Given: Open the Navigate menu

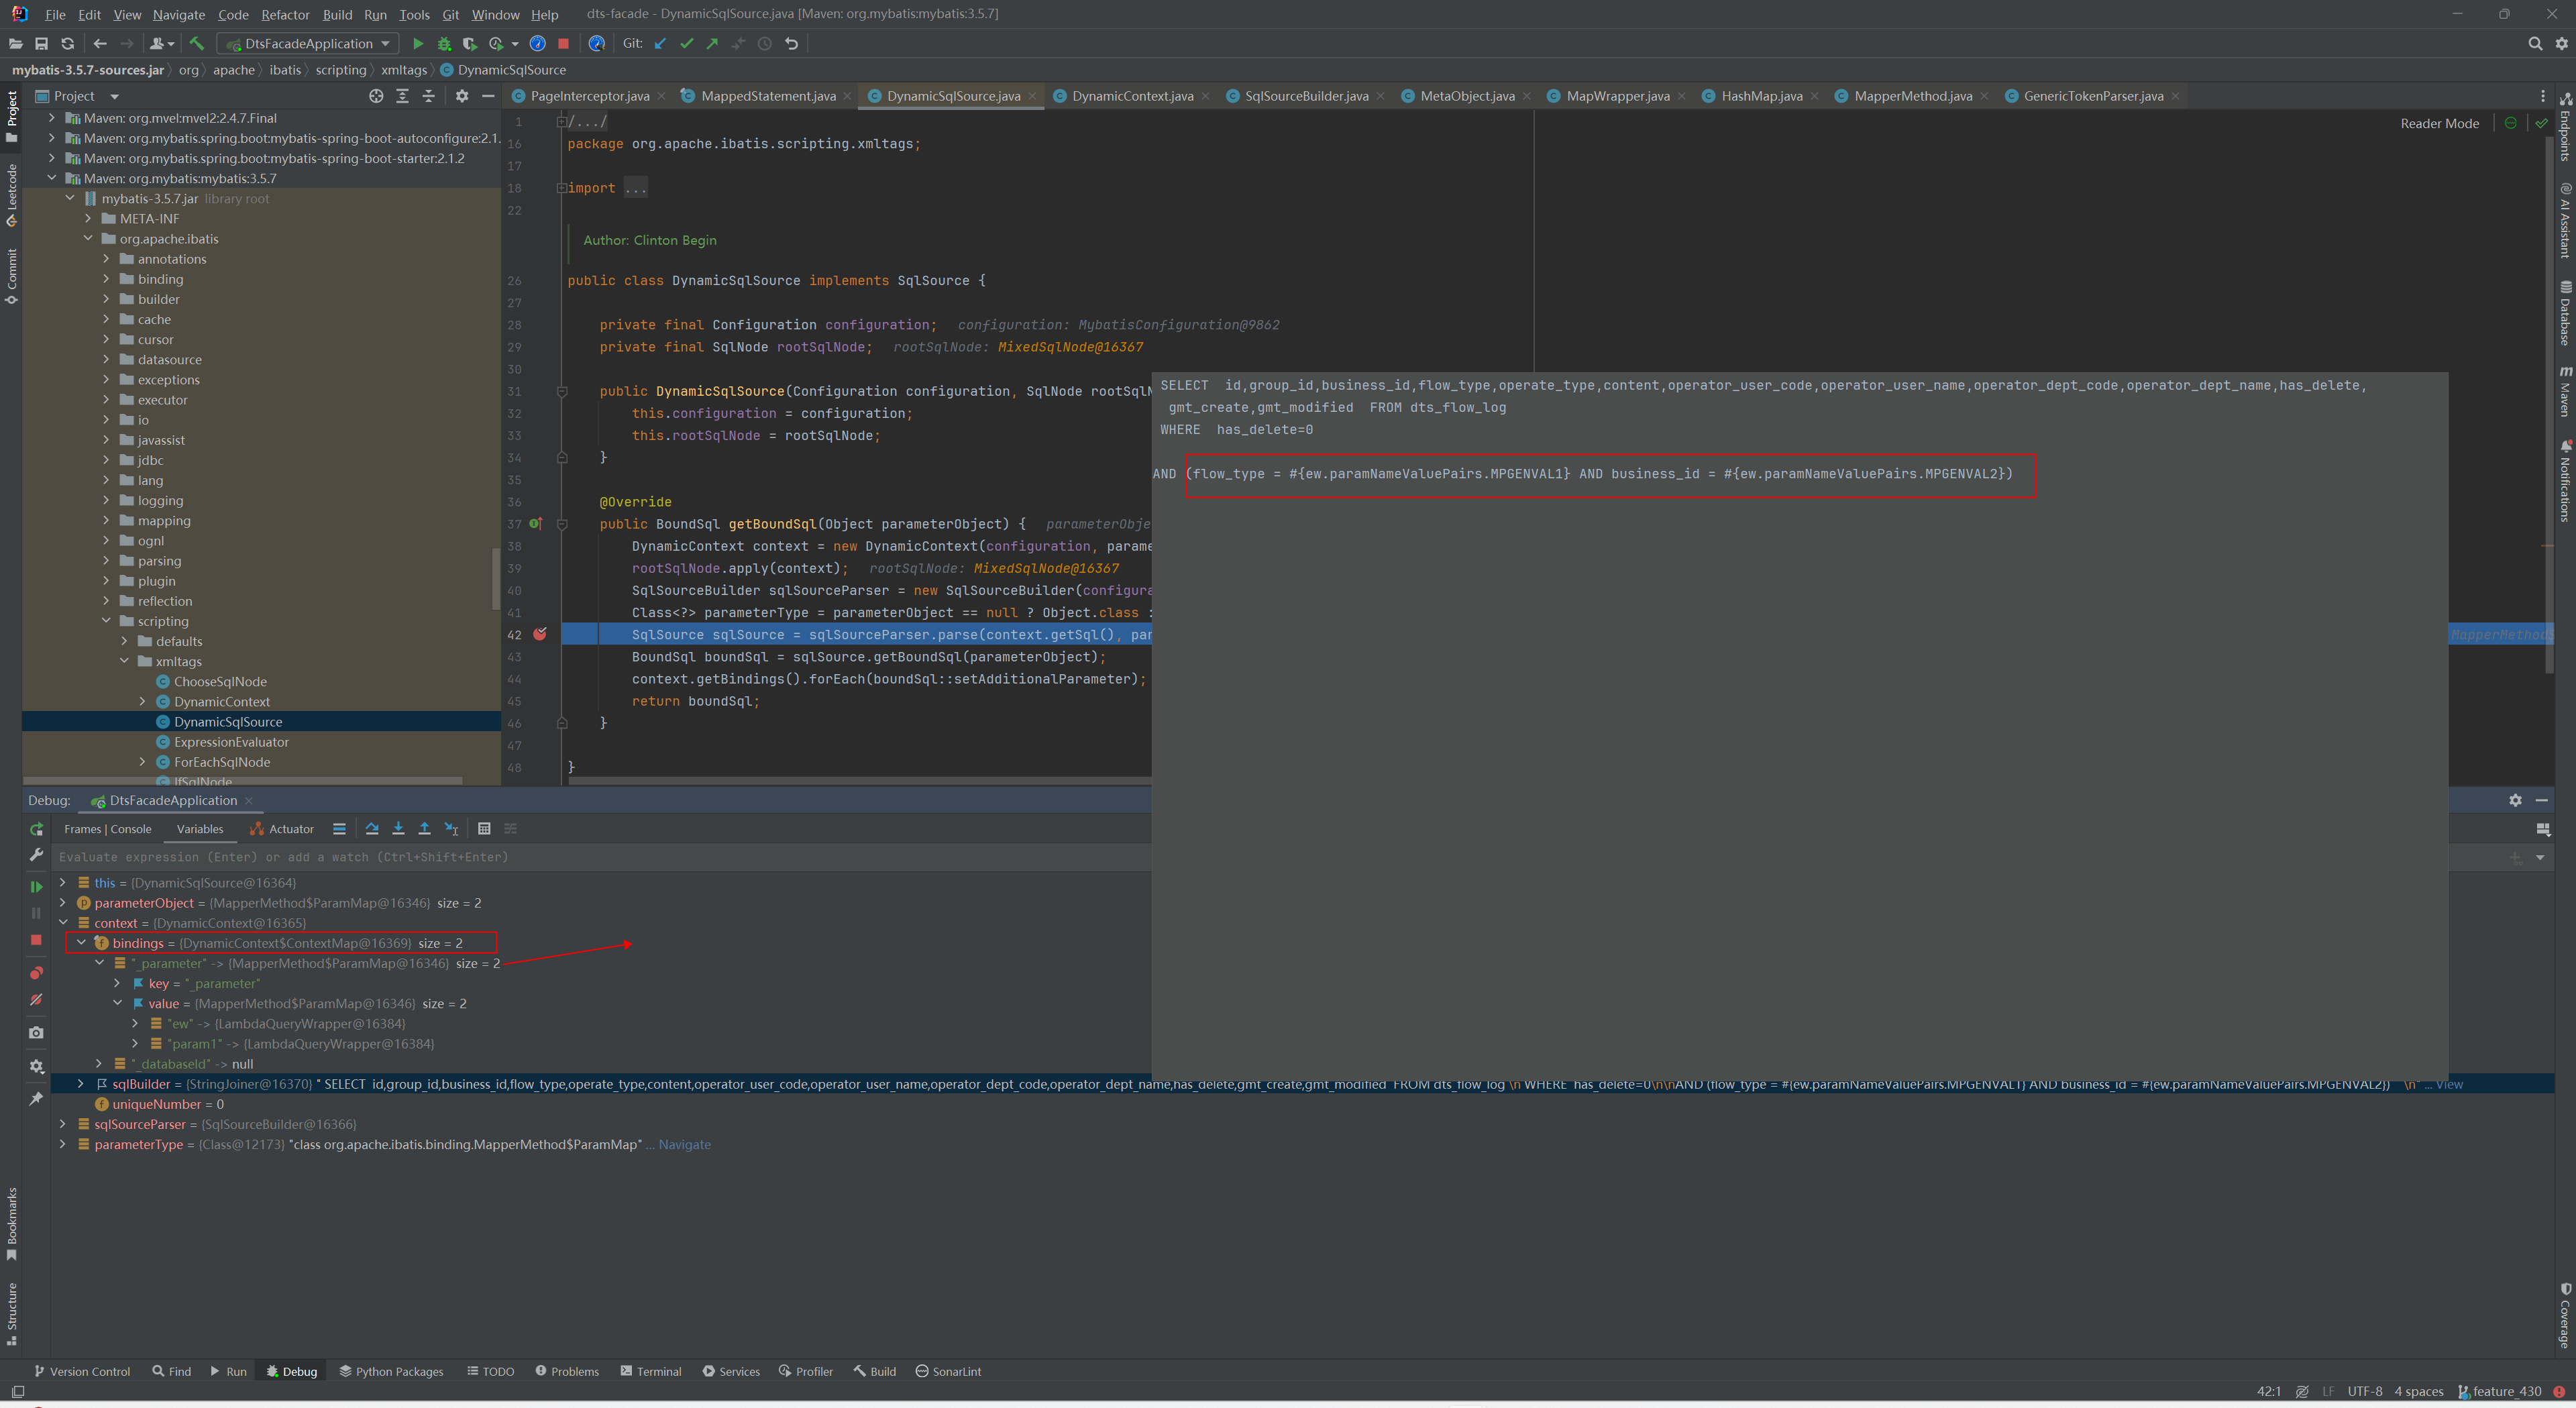Looking at the screenshot, I should point(179,14).
